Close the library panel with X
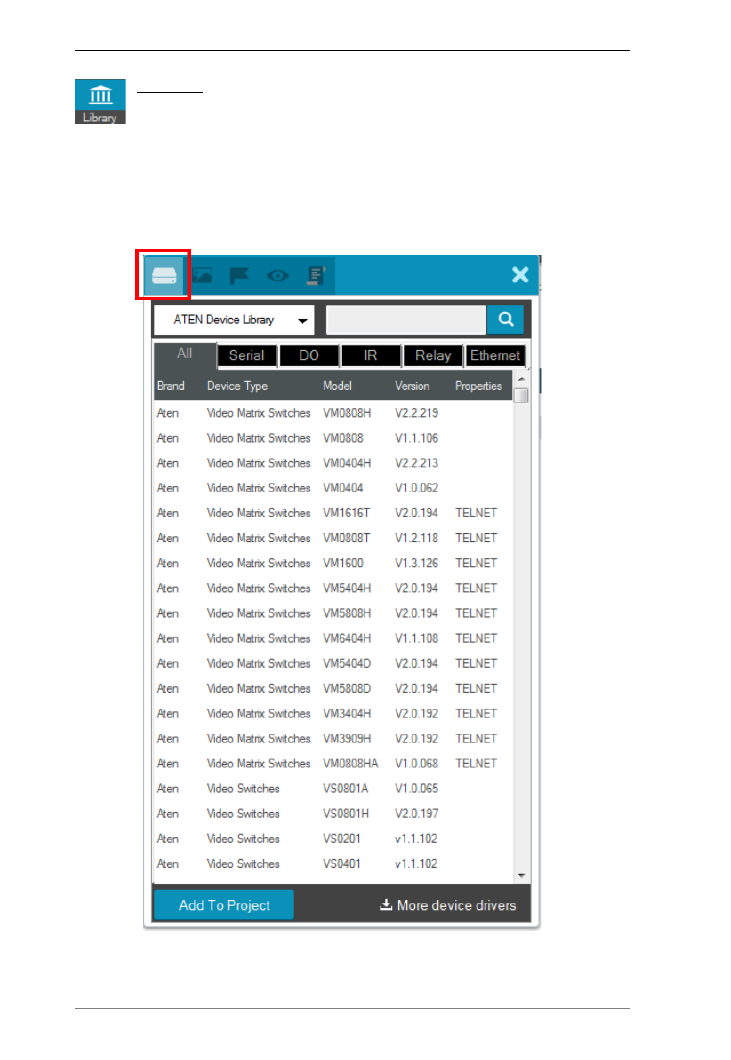 520,274
